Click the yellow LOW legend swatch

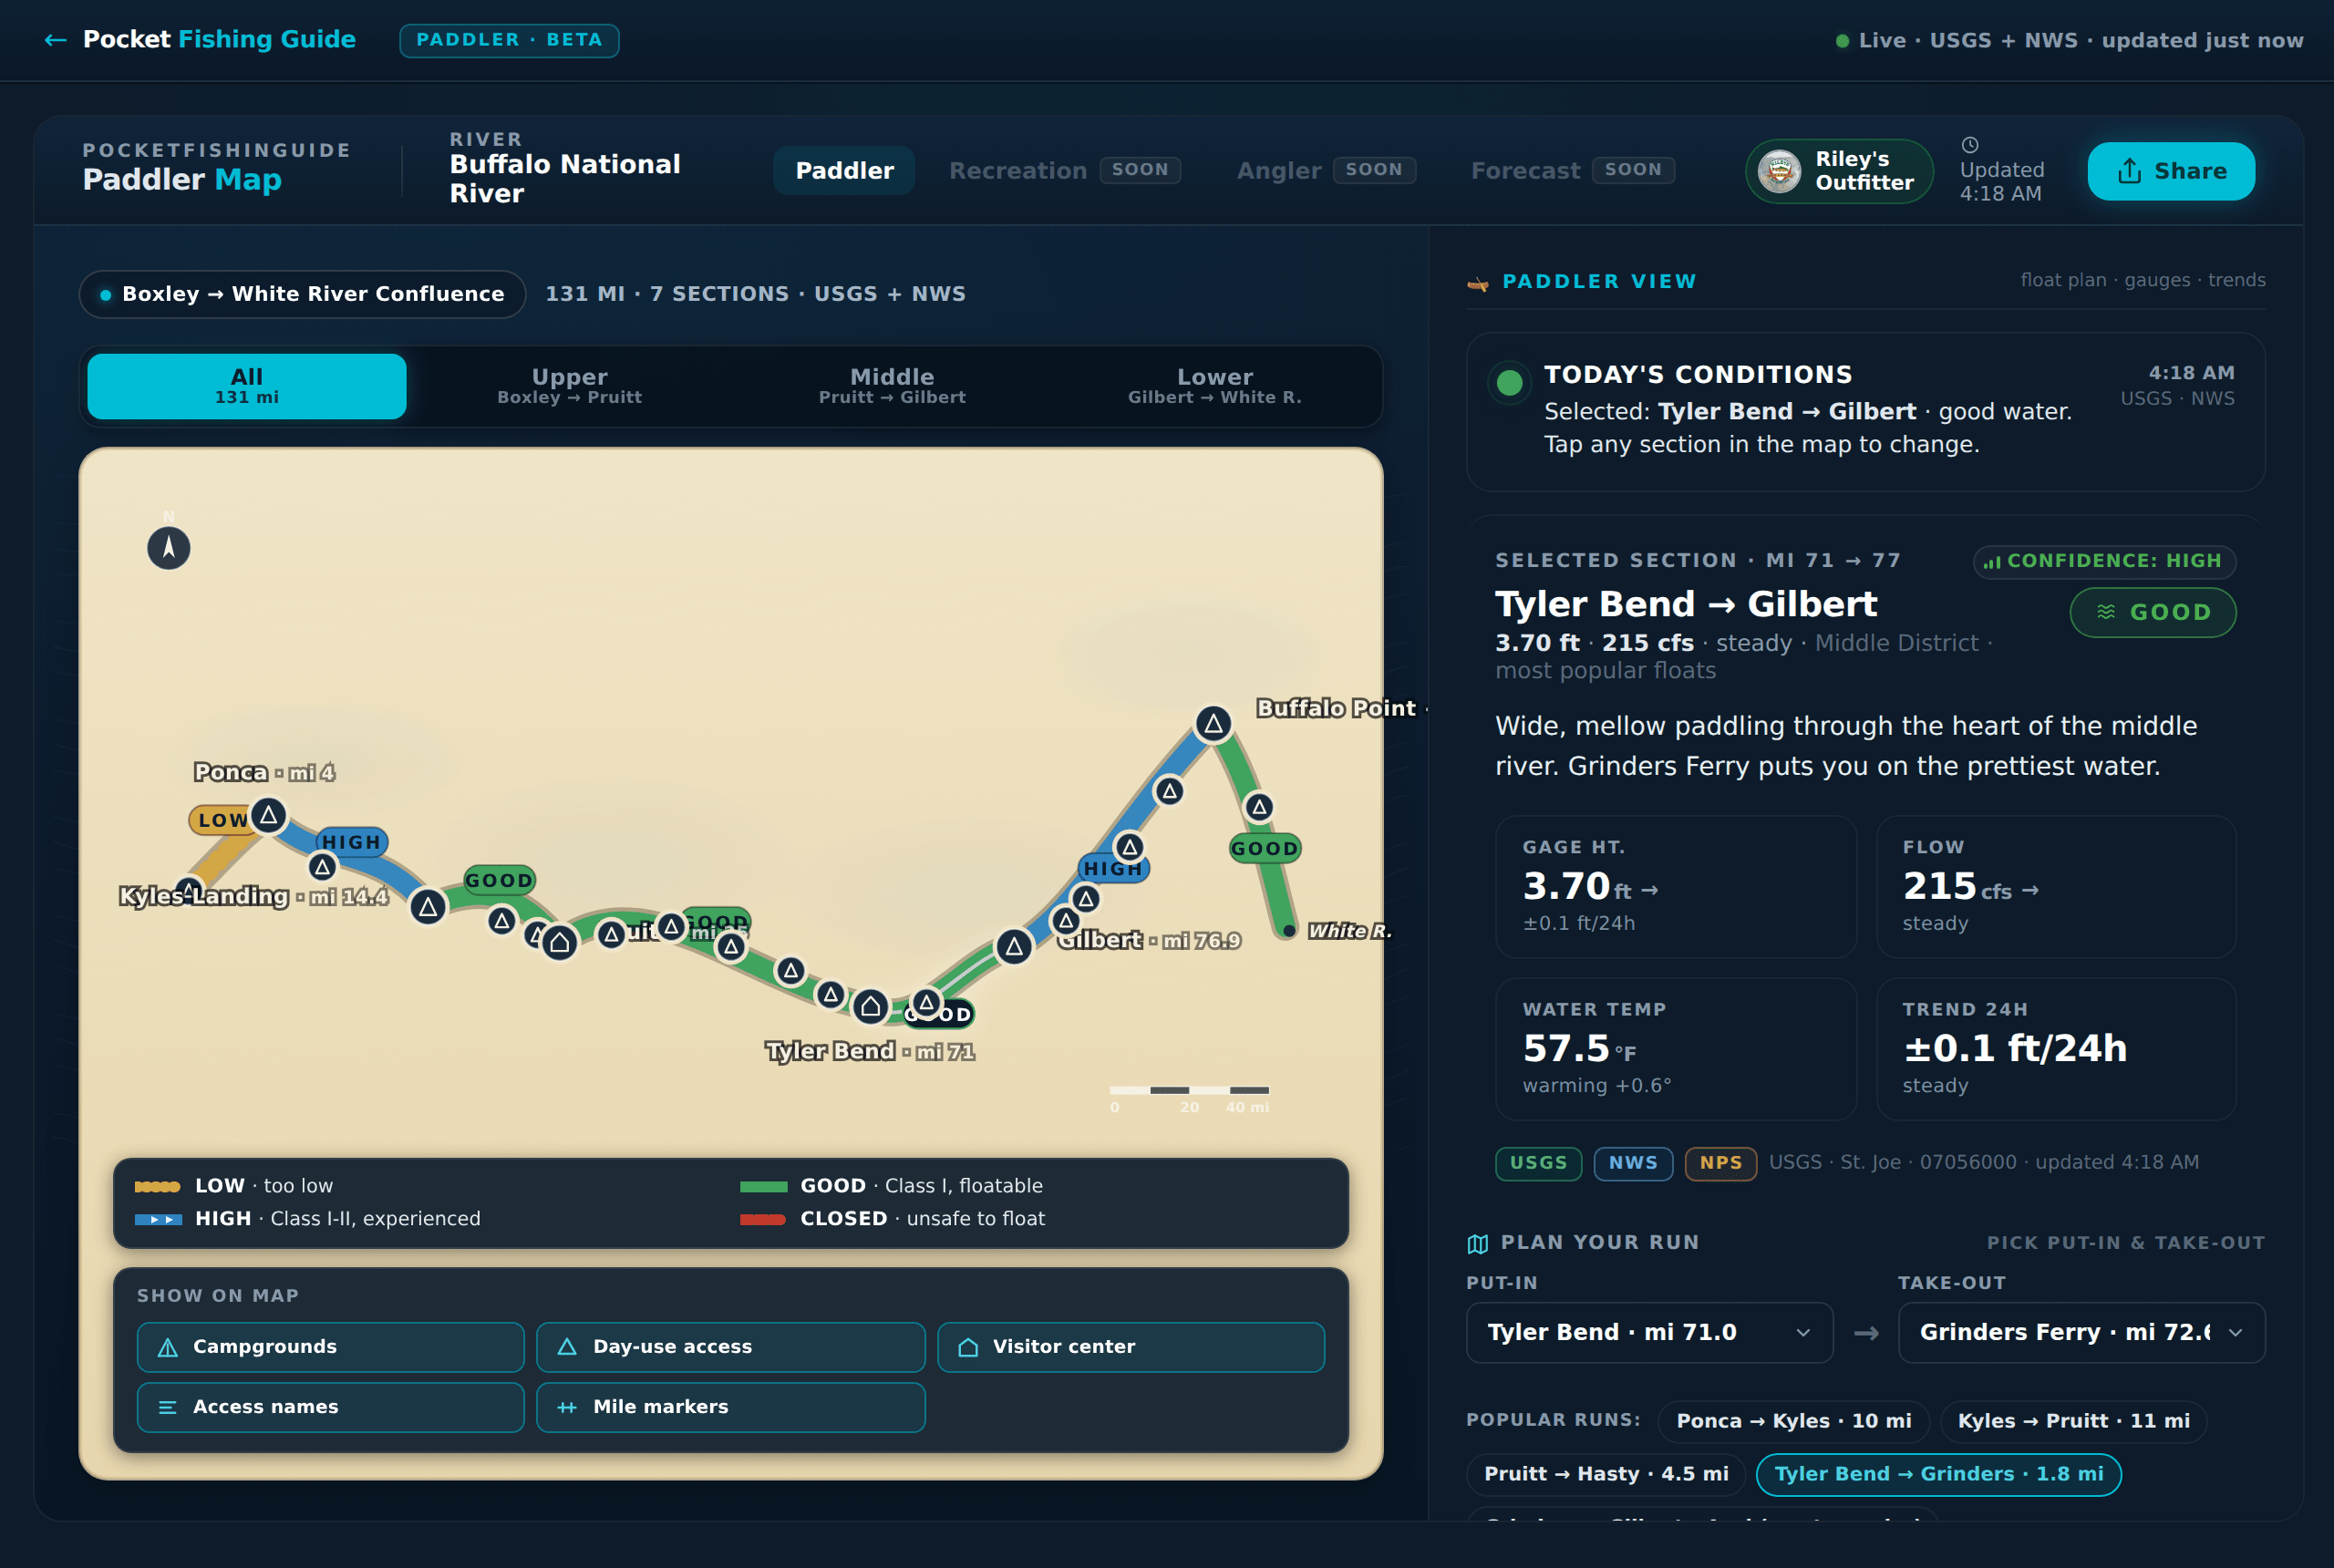[157, 1187]
